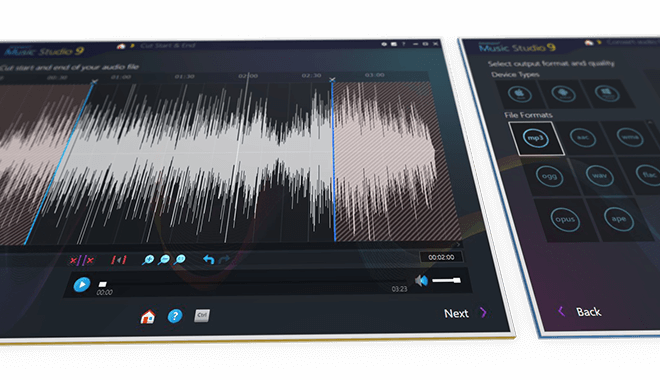Choose the Windows device type
This screenshot has width=660, height=380.
607,93
